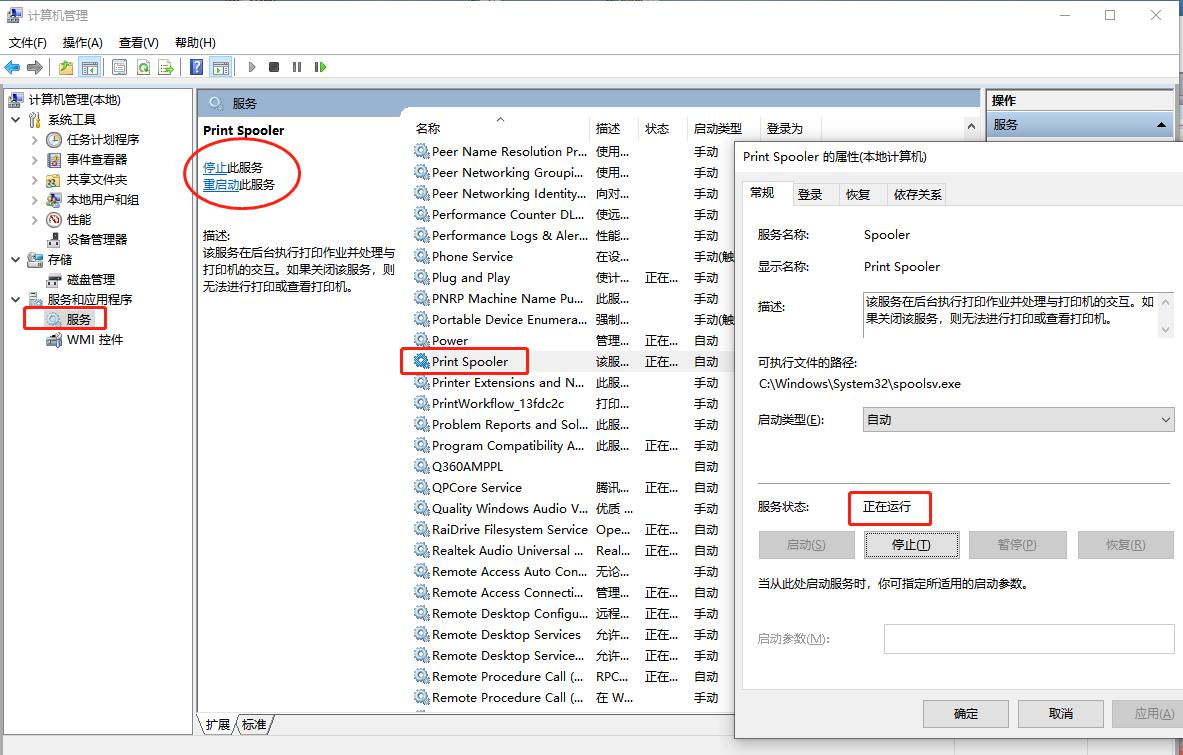Click the Restart Service toolbar icon
Viewport: 1183px width, 755px height.
pyautogui.click(x=320, y=67)
